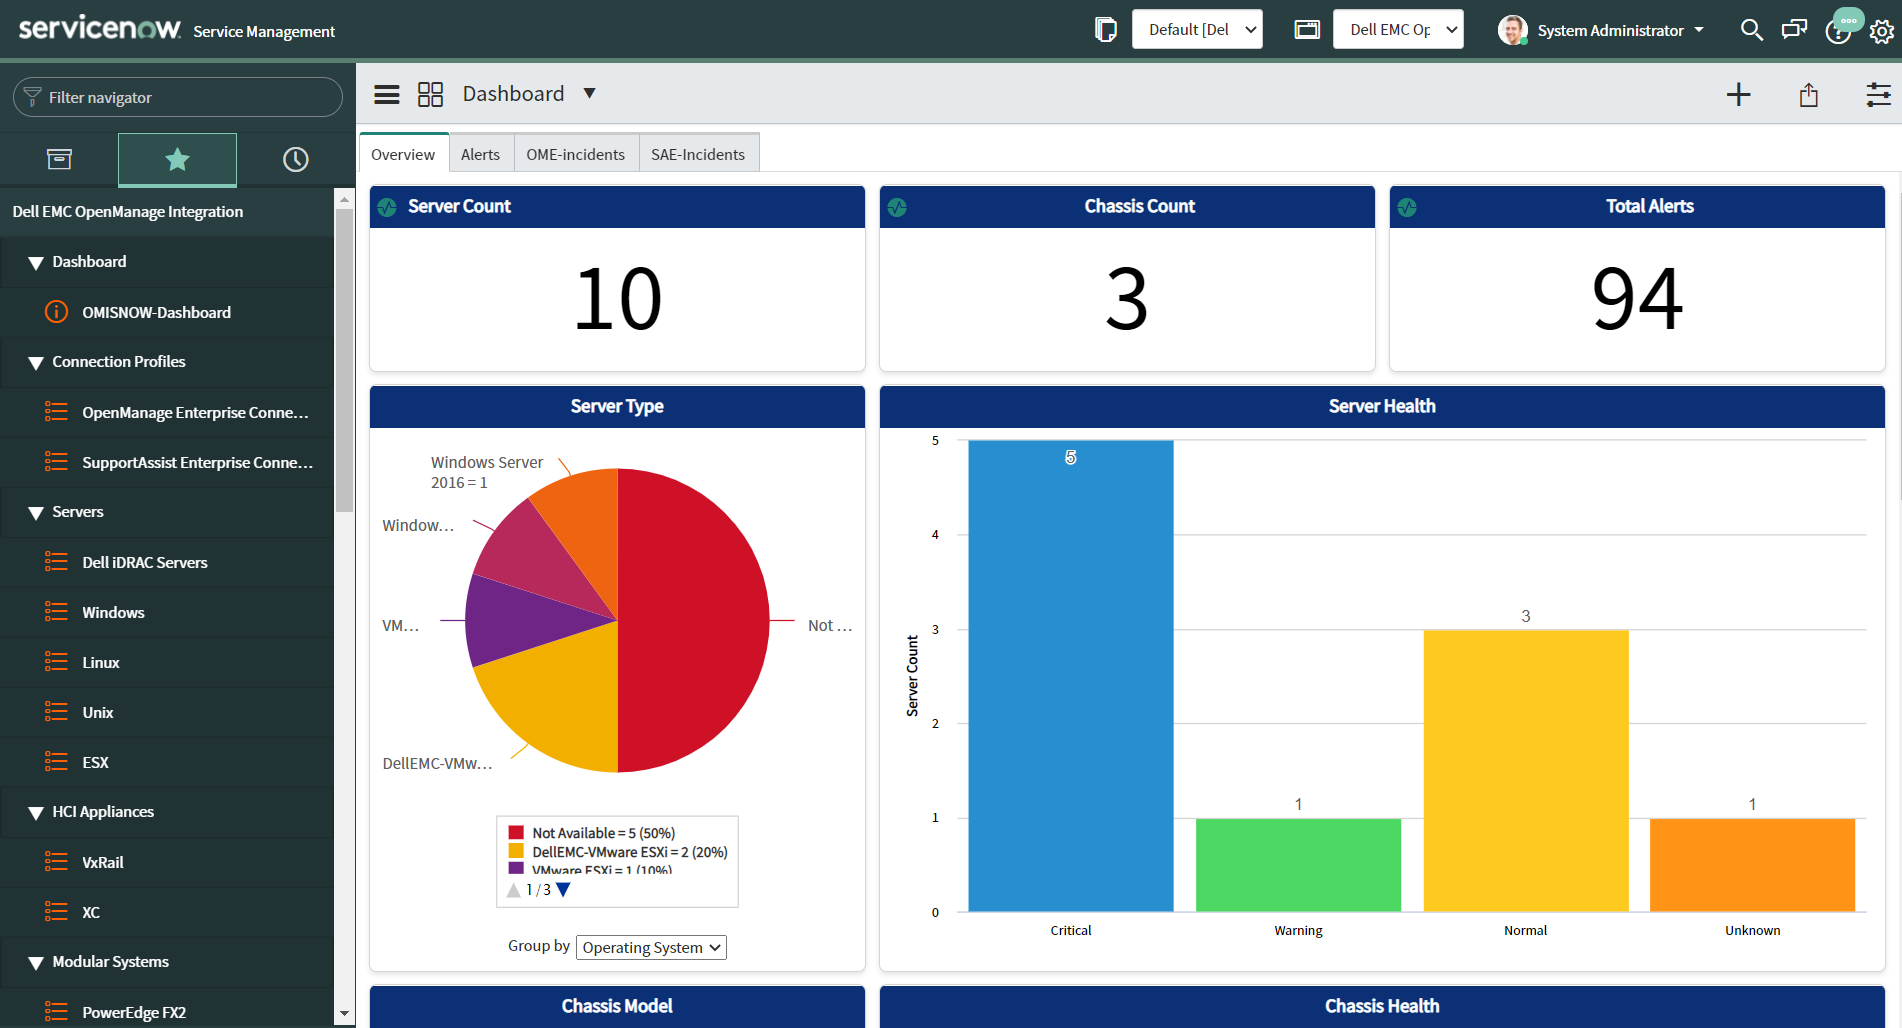
Task: Open the OME-incidents tab
Action: [x=575, y=153]
